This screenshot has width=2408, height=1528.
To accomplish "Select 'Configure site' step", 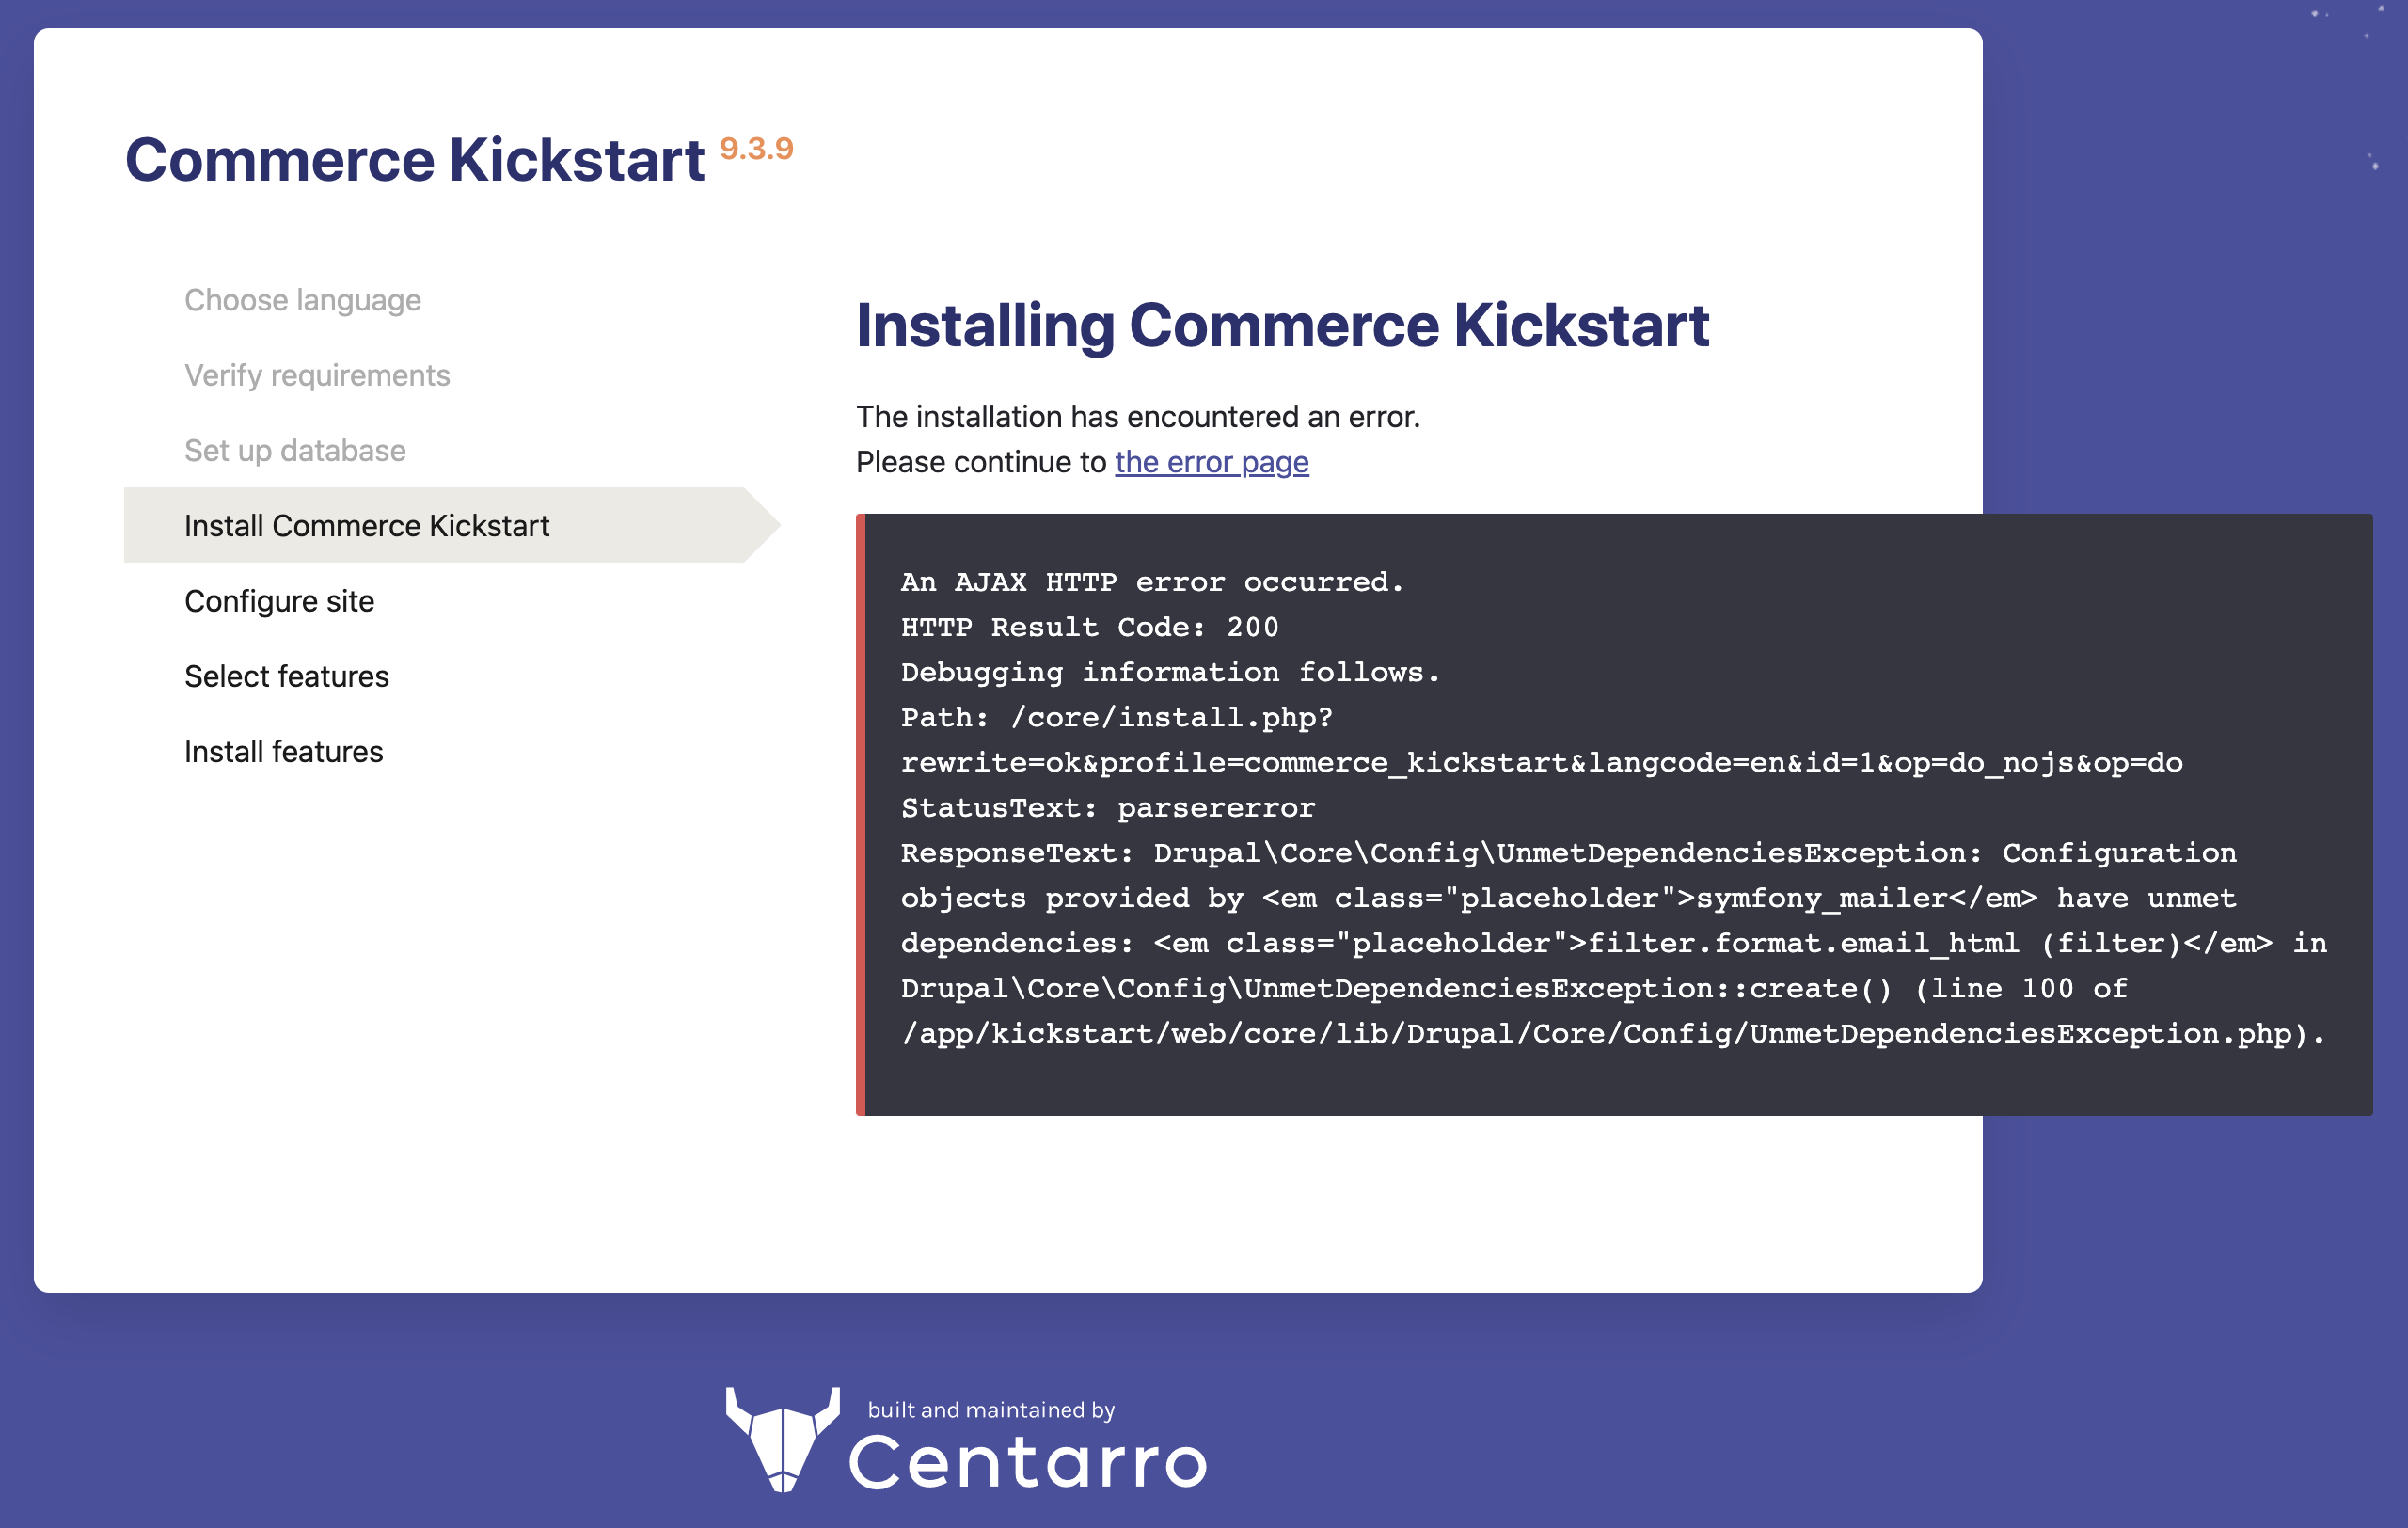I will click(x=281, y=600).
